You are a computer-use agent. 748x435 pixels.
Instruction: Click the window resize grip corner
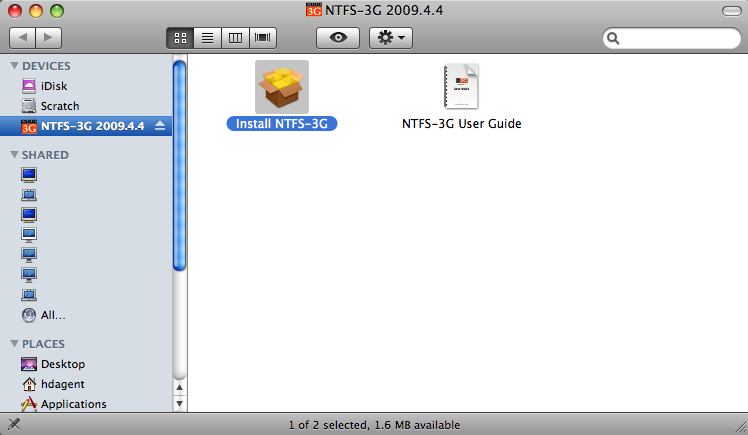point(741,427)
